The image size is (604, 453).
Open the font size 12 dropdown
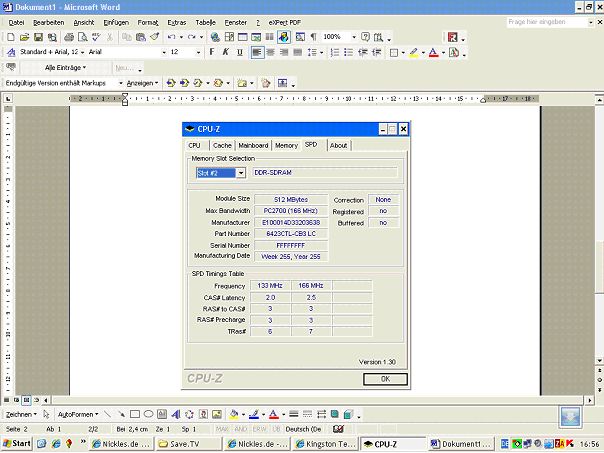(198, 52)
